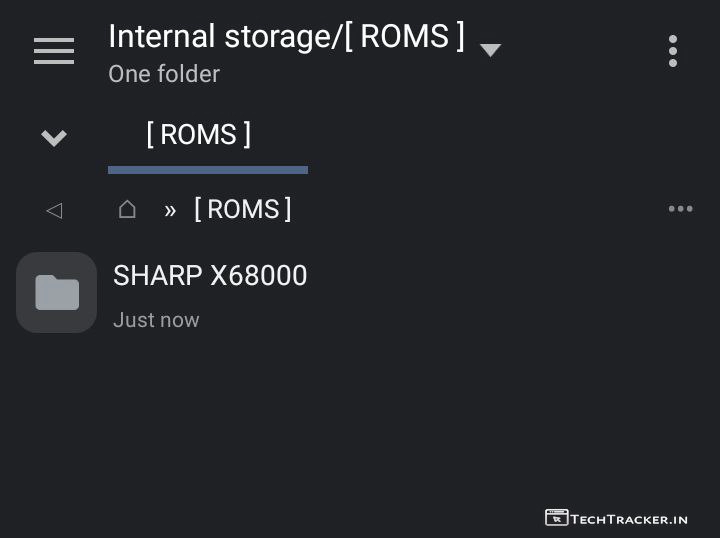Open the hamburger navigation menu
The height and width of the screenshot is (538, 720).
coord(54,50)
